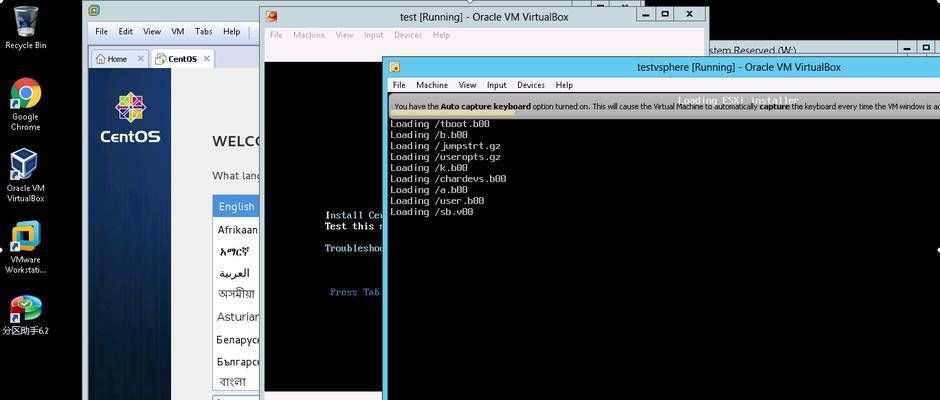
Task: Open the Tabs menu in VMware Workstation
Action: (x=203, y=31)
